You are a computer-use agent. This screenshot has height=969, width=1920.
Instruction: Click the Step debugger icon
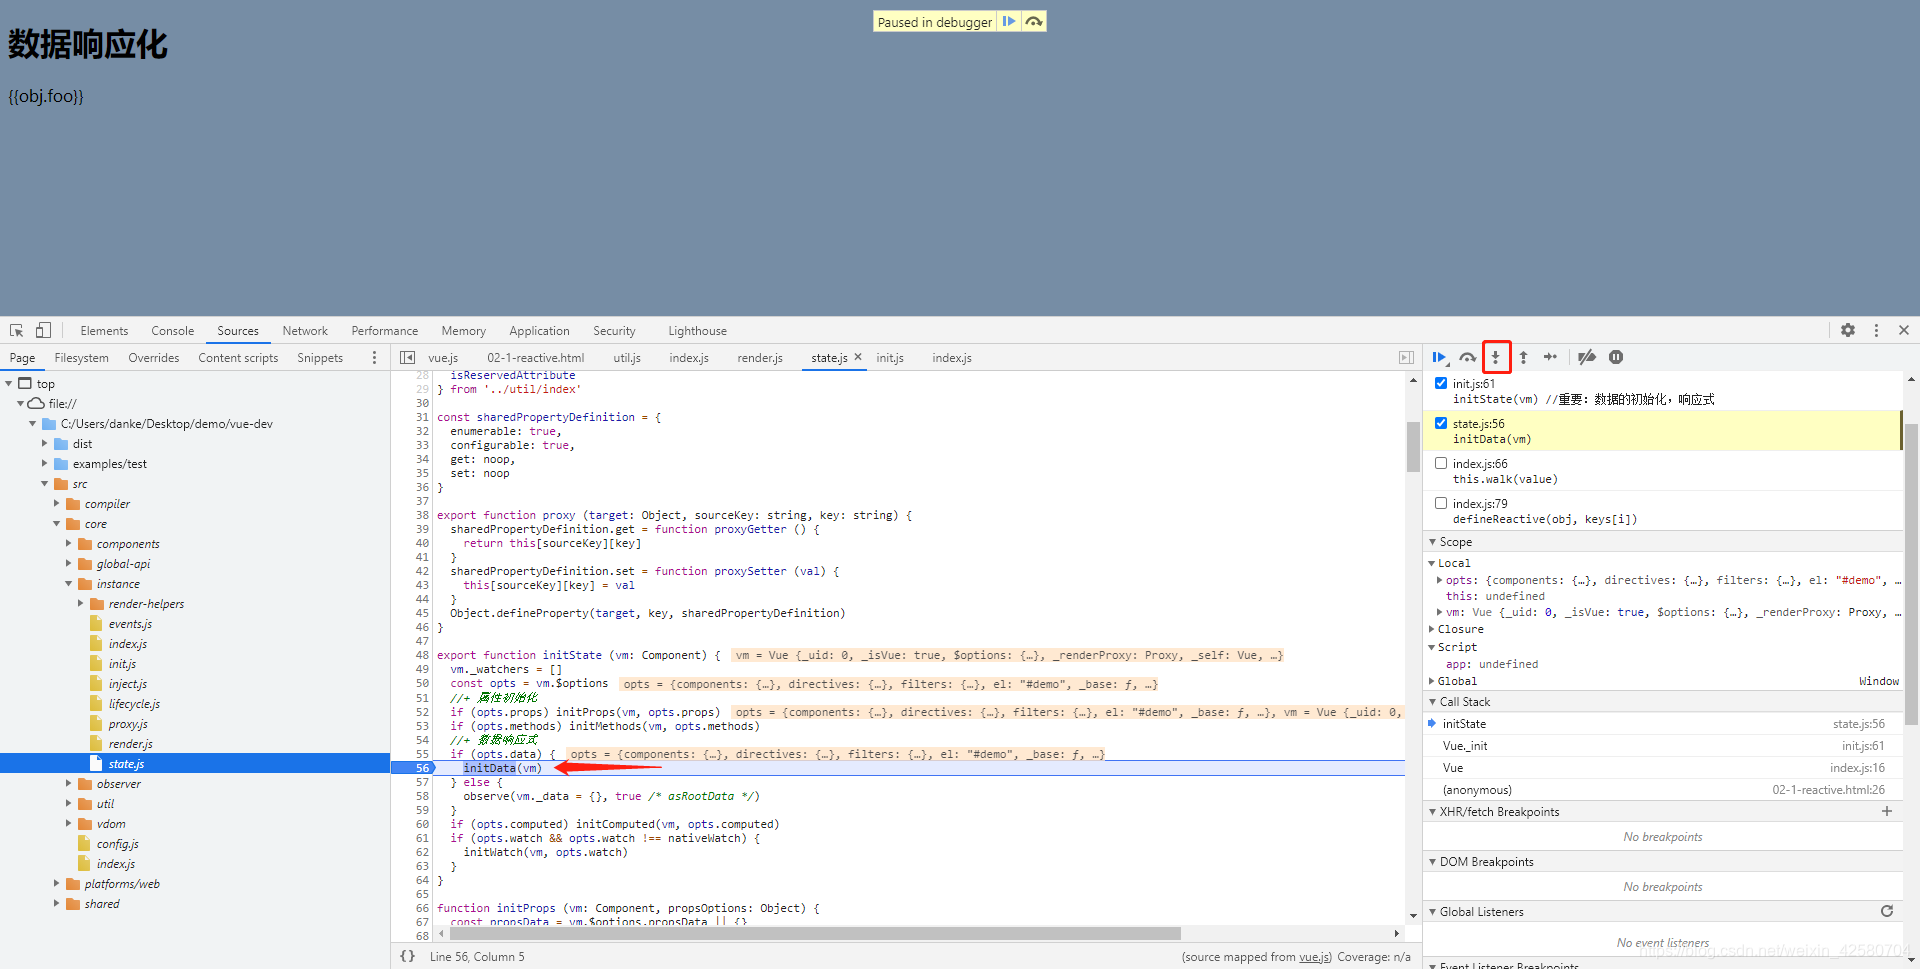1550,357
